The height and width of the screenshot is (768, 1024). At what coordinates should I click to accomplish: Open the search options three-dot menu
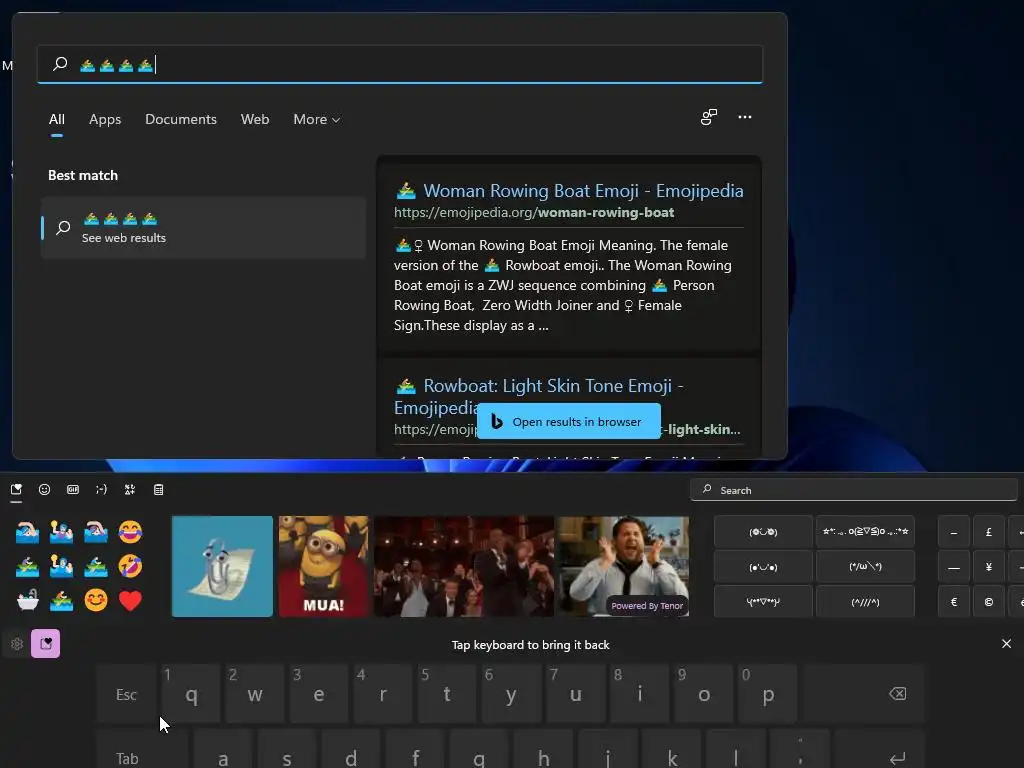744,117
